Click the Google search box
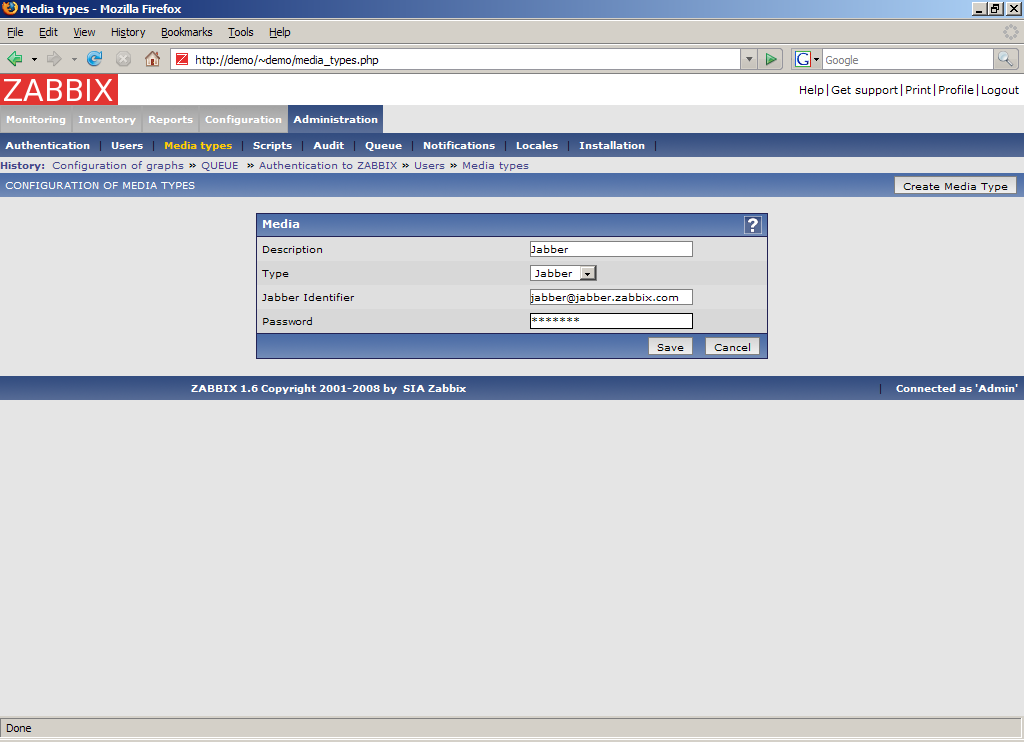1024x742 pixels. point(908,59)
